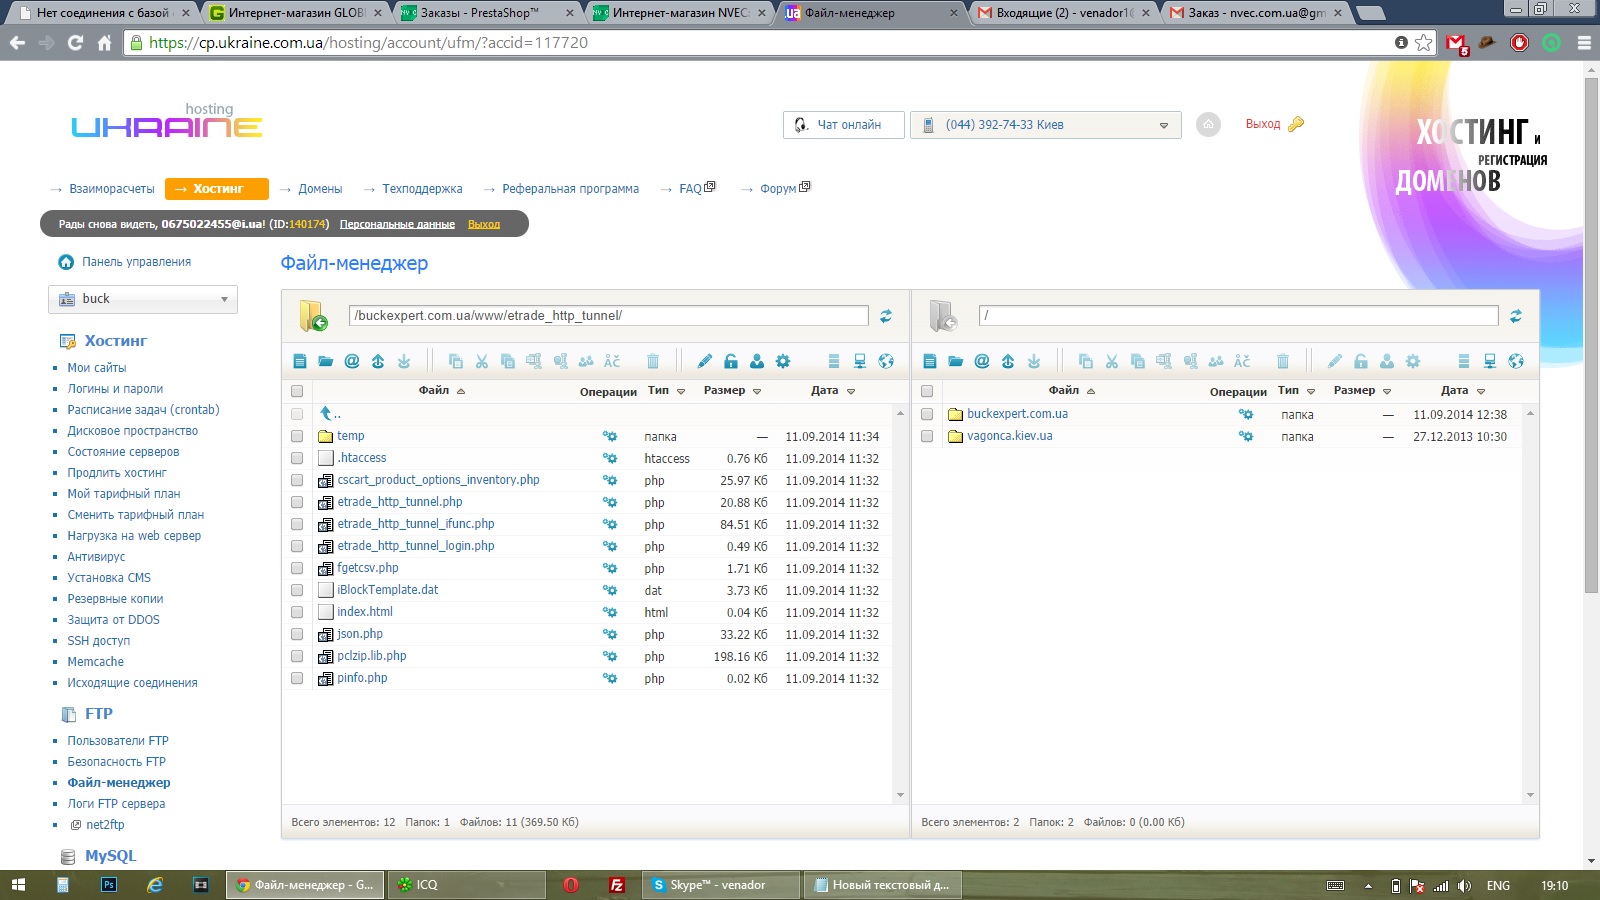Sort left panel by Дата column
Screen dimensions: 1600x900
click(833, 391)
